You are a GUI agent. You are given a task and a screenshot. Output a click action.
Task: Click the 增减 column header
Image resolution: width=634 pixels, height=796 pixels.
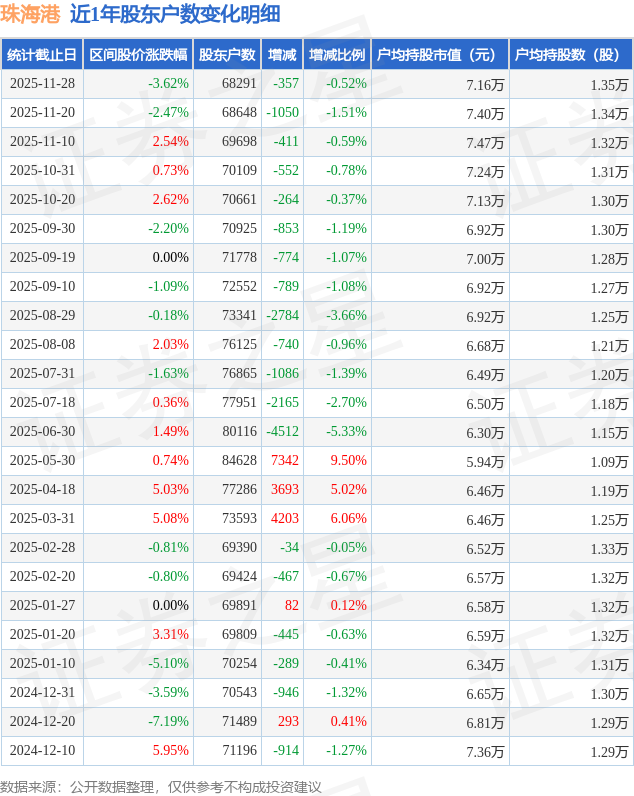point(282,55)
